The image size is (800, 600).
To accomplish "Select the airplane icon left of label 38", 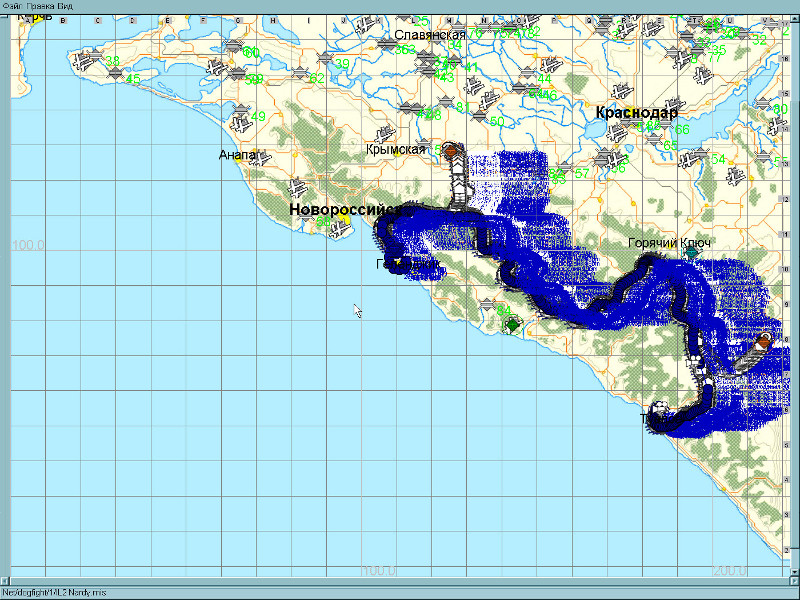I will (84, 60).
